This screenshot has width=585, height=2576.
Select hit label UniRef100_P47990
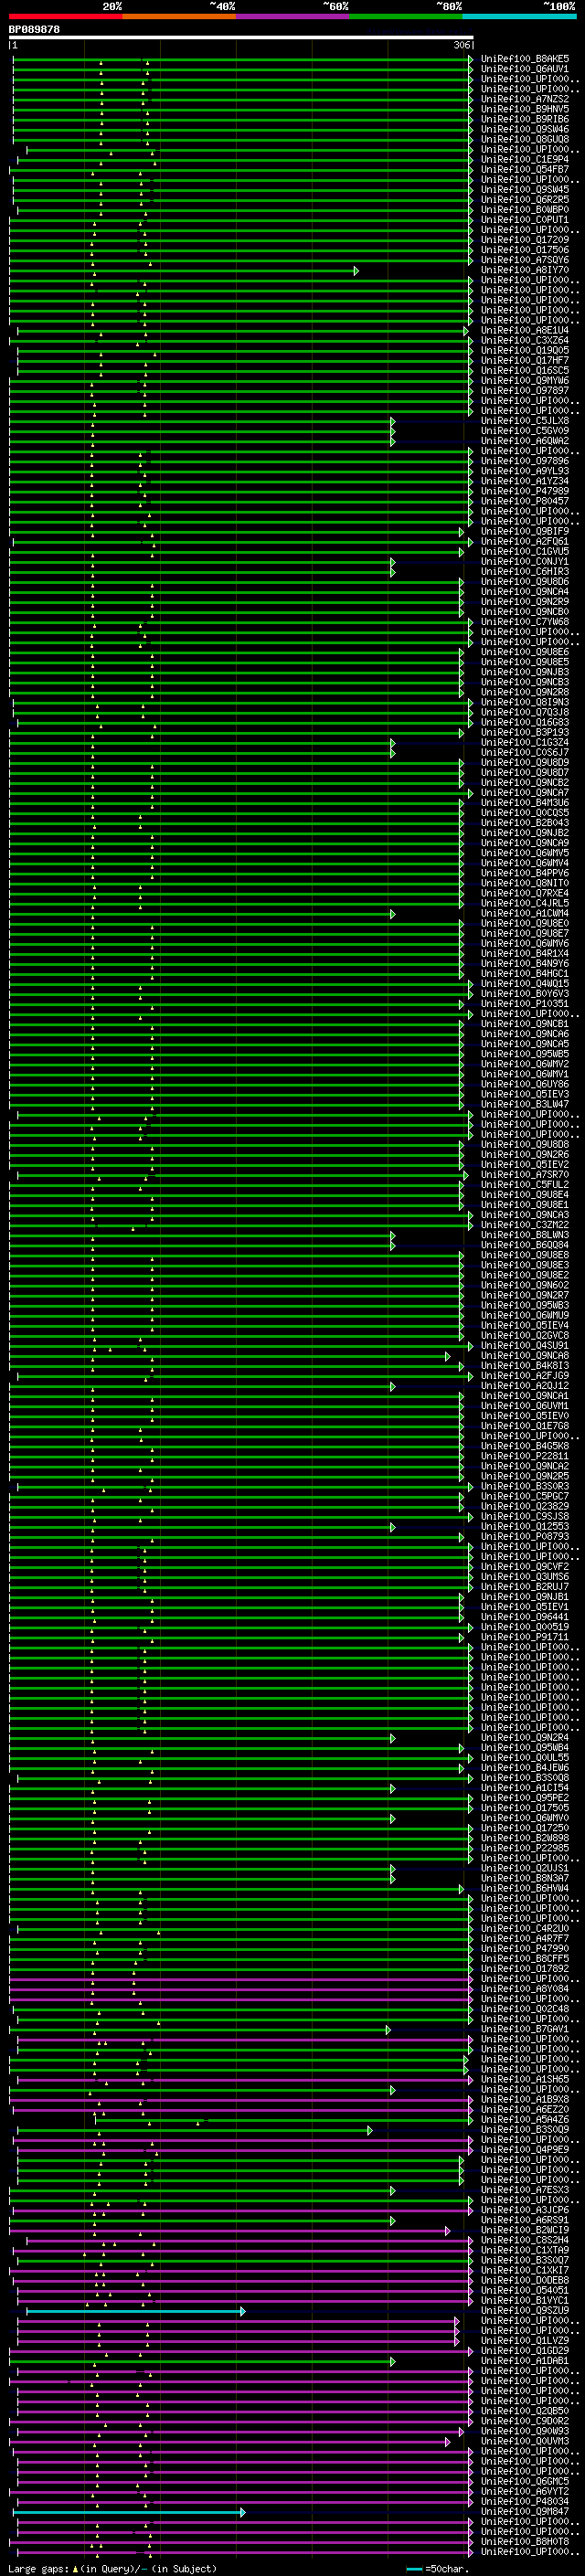525,1948
